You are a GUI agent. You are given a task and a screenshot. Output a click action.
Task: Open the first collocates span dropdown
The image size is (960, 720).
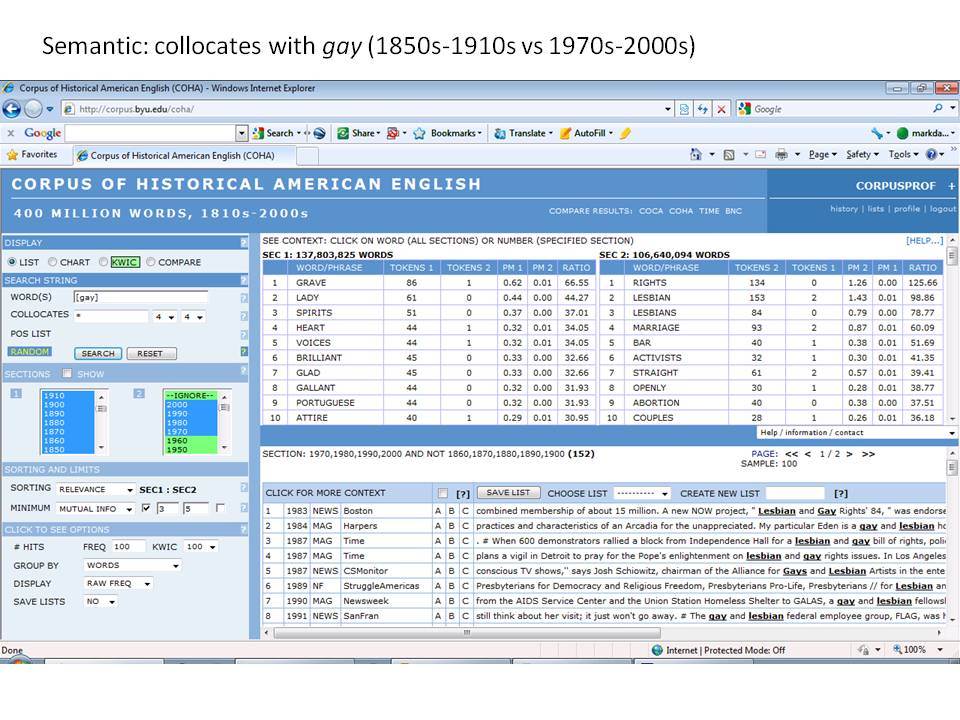165,317
